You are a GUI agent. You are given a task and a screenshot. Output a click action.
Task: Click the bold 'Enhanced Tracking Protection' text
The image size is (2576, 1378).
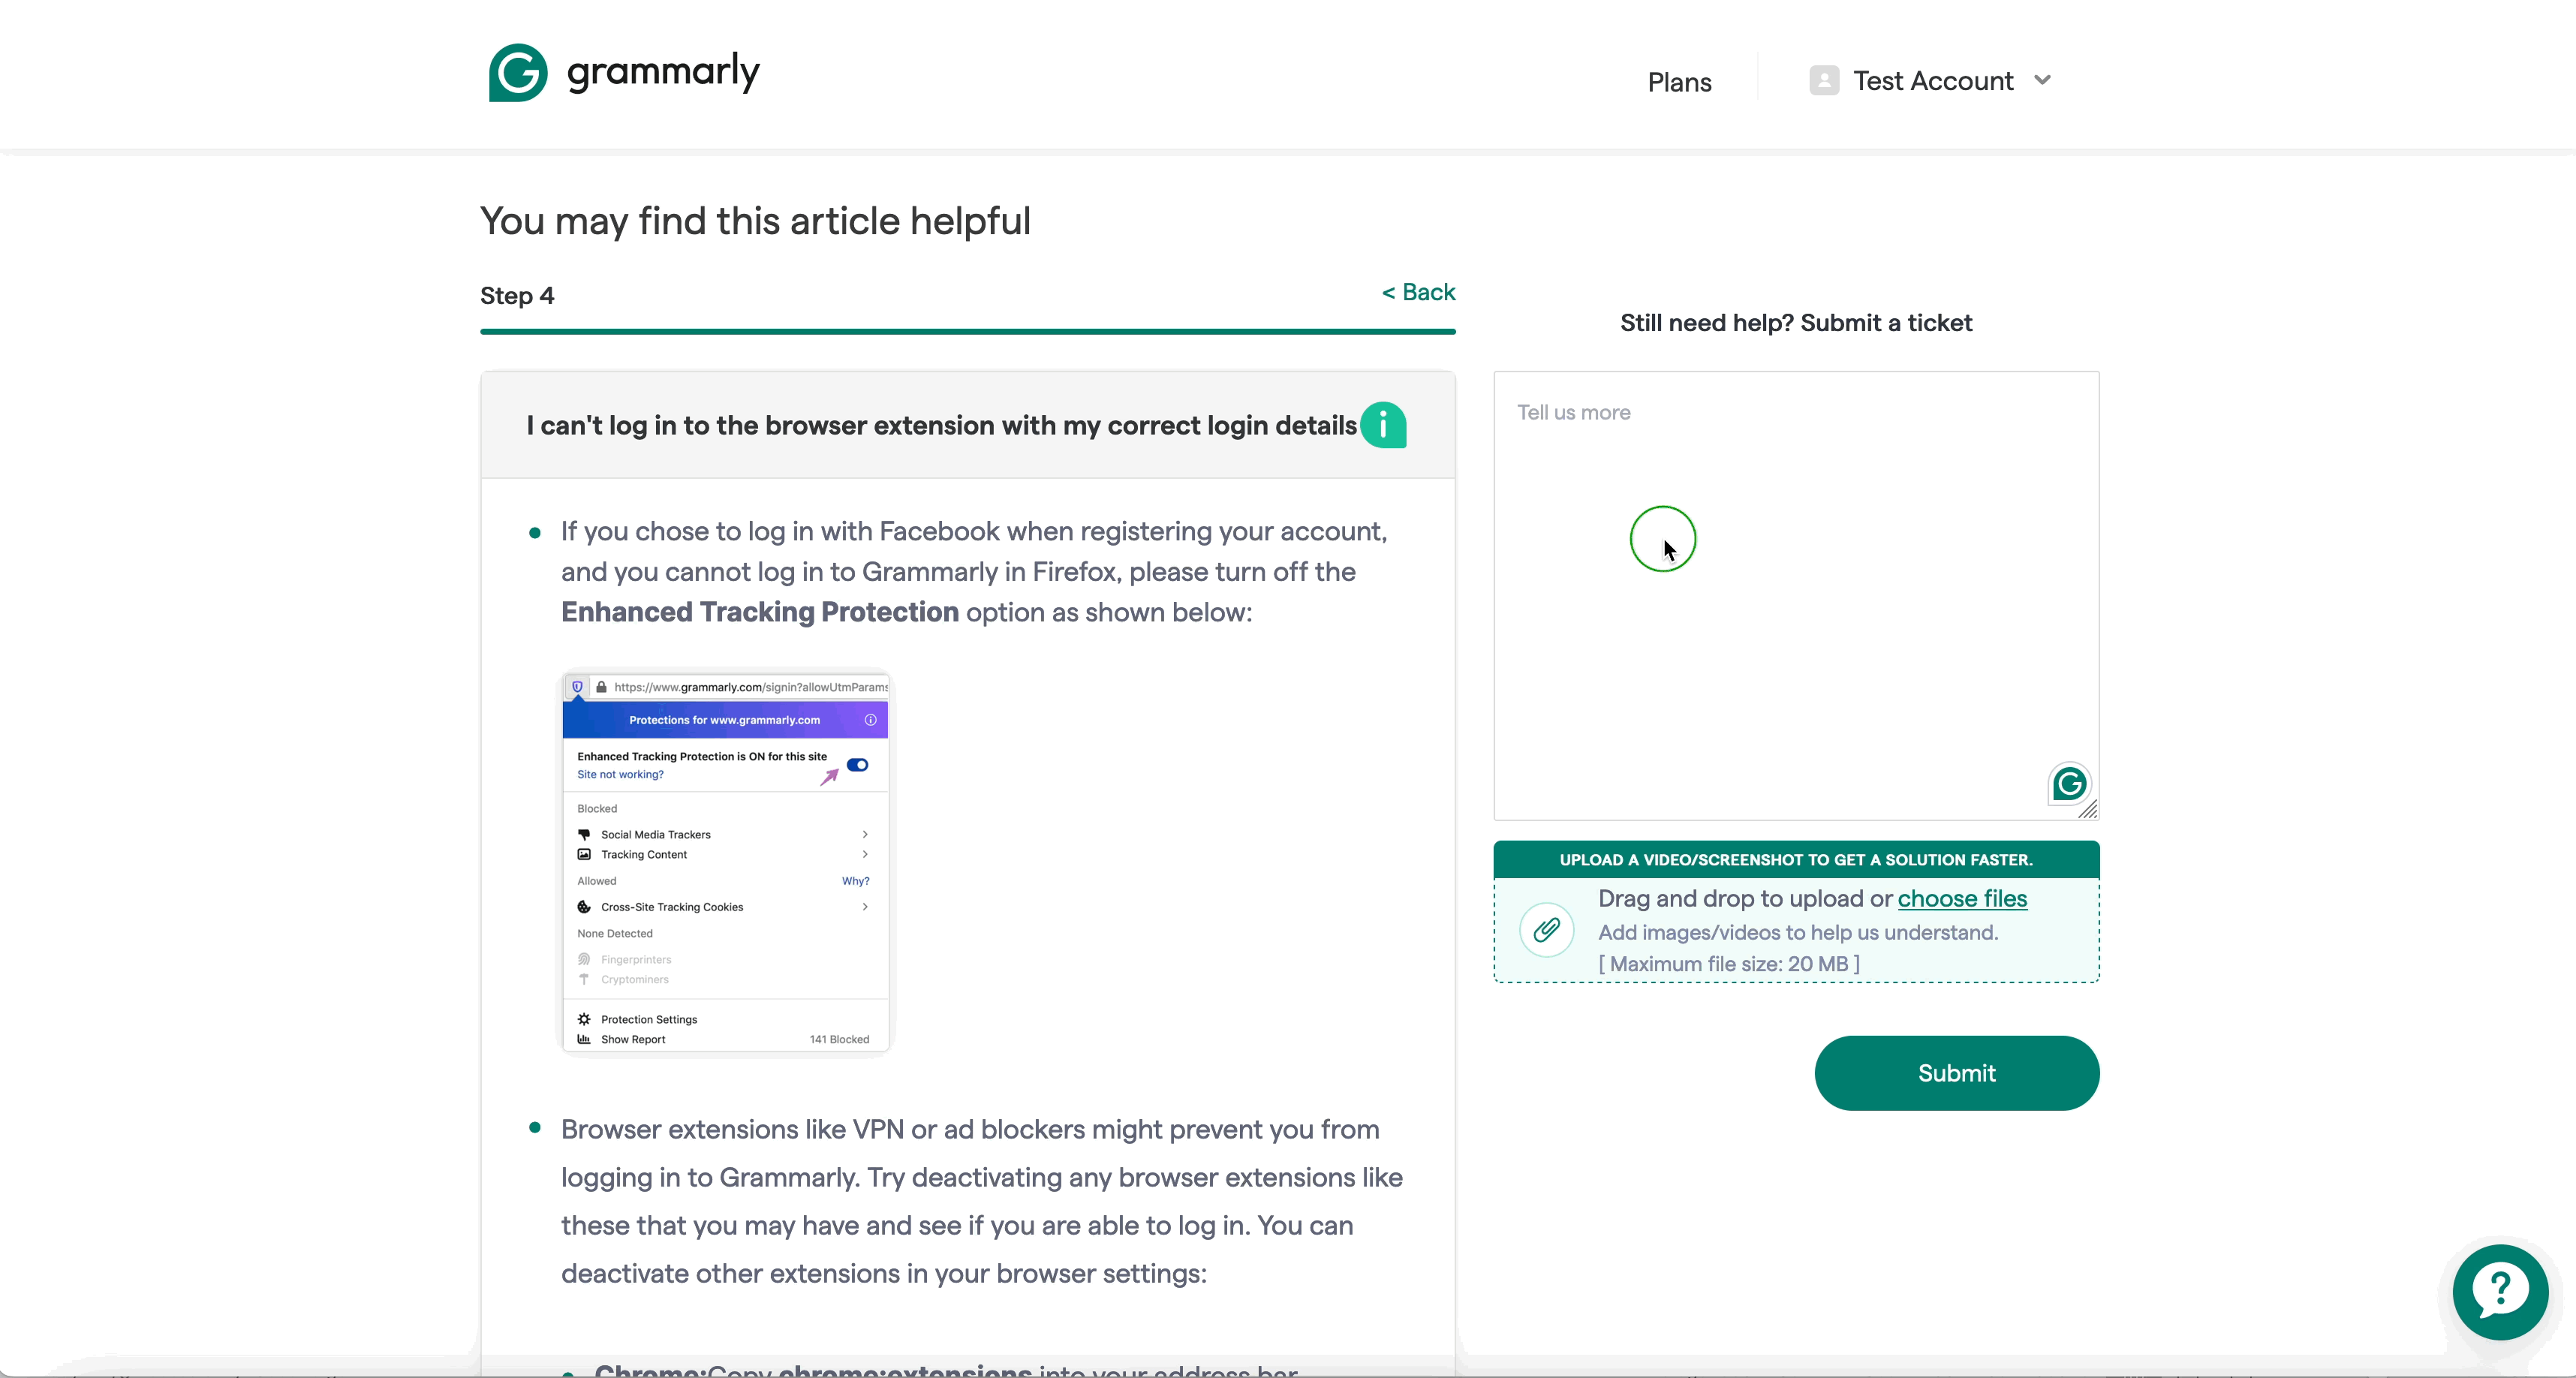[x=759, y=612]
